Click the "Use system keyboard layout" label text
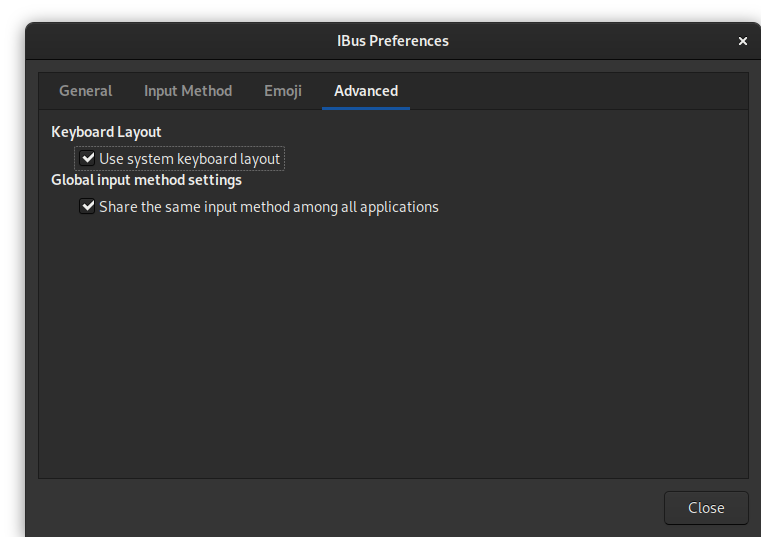The height and width of the screenshot is (537, 761). 190,159
